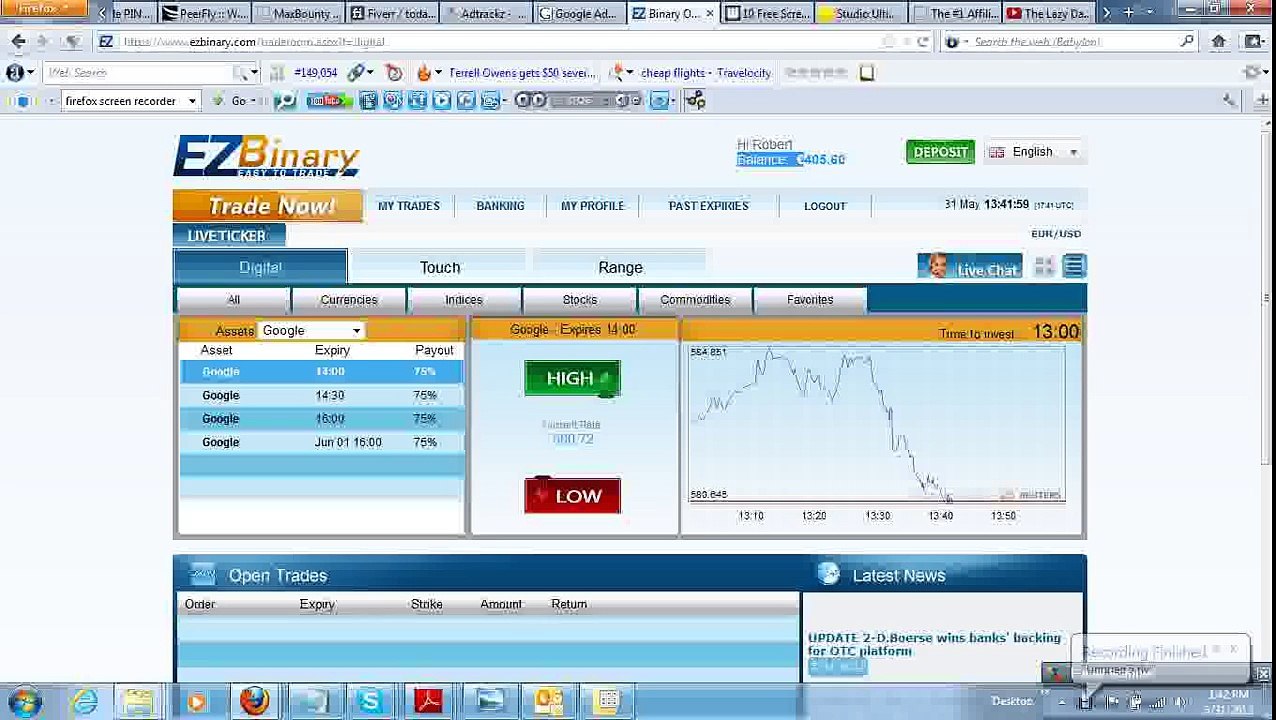Open Adobe Reader from taskbar
Viewport: 1276px width, 720px height.
tap(428, 701)
